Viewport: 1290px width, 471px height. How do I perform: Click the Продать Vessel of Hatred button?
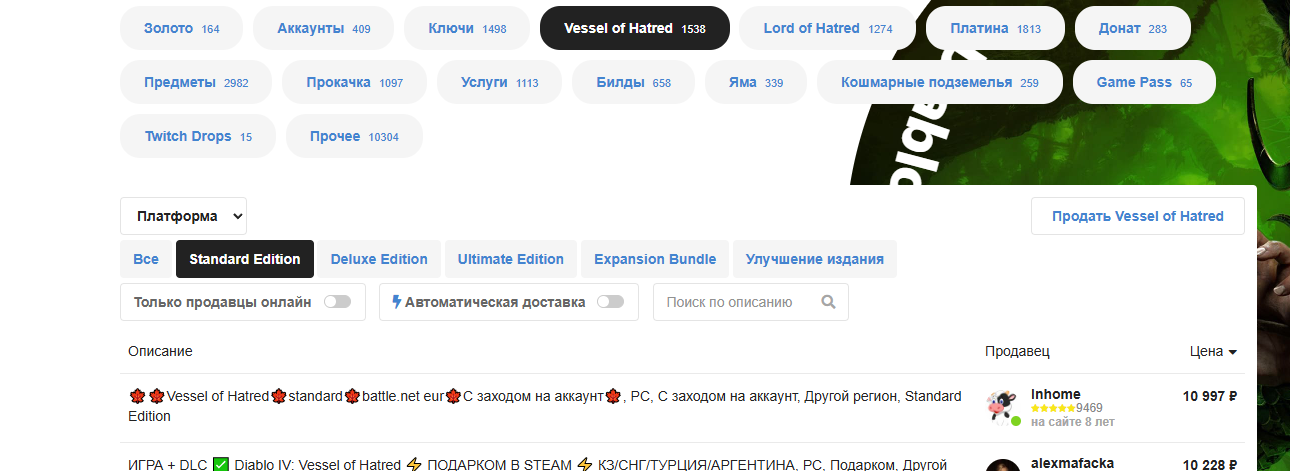point(1138,216)
